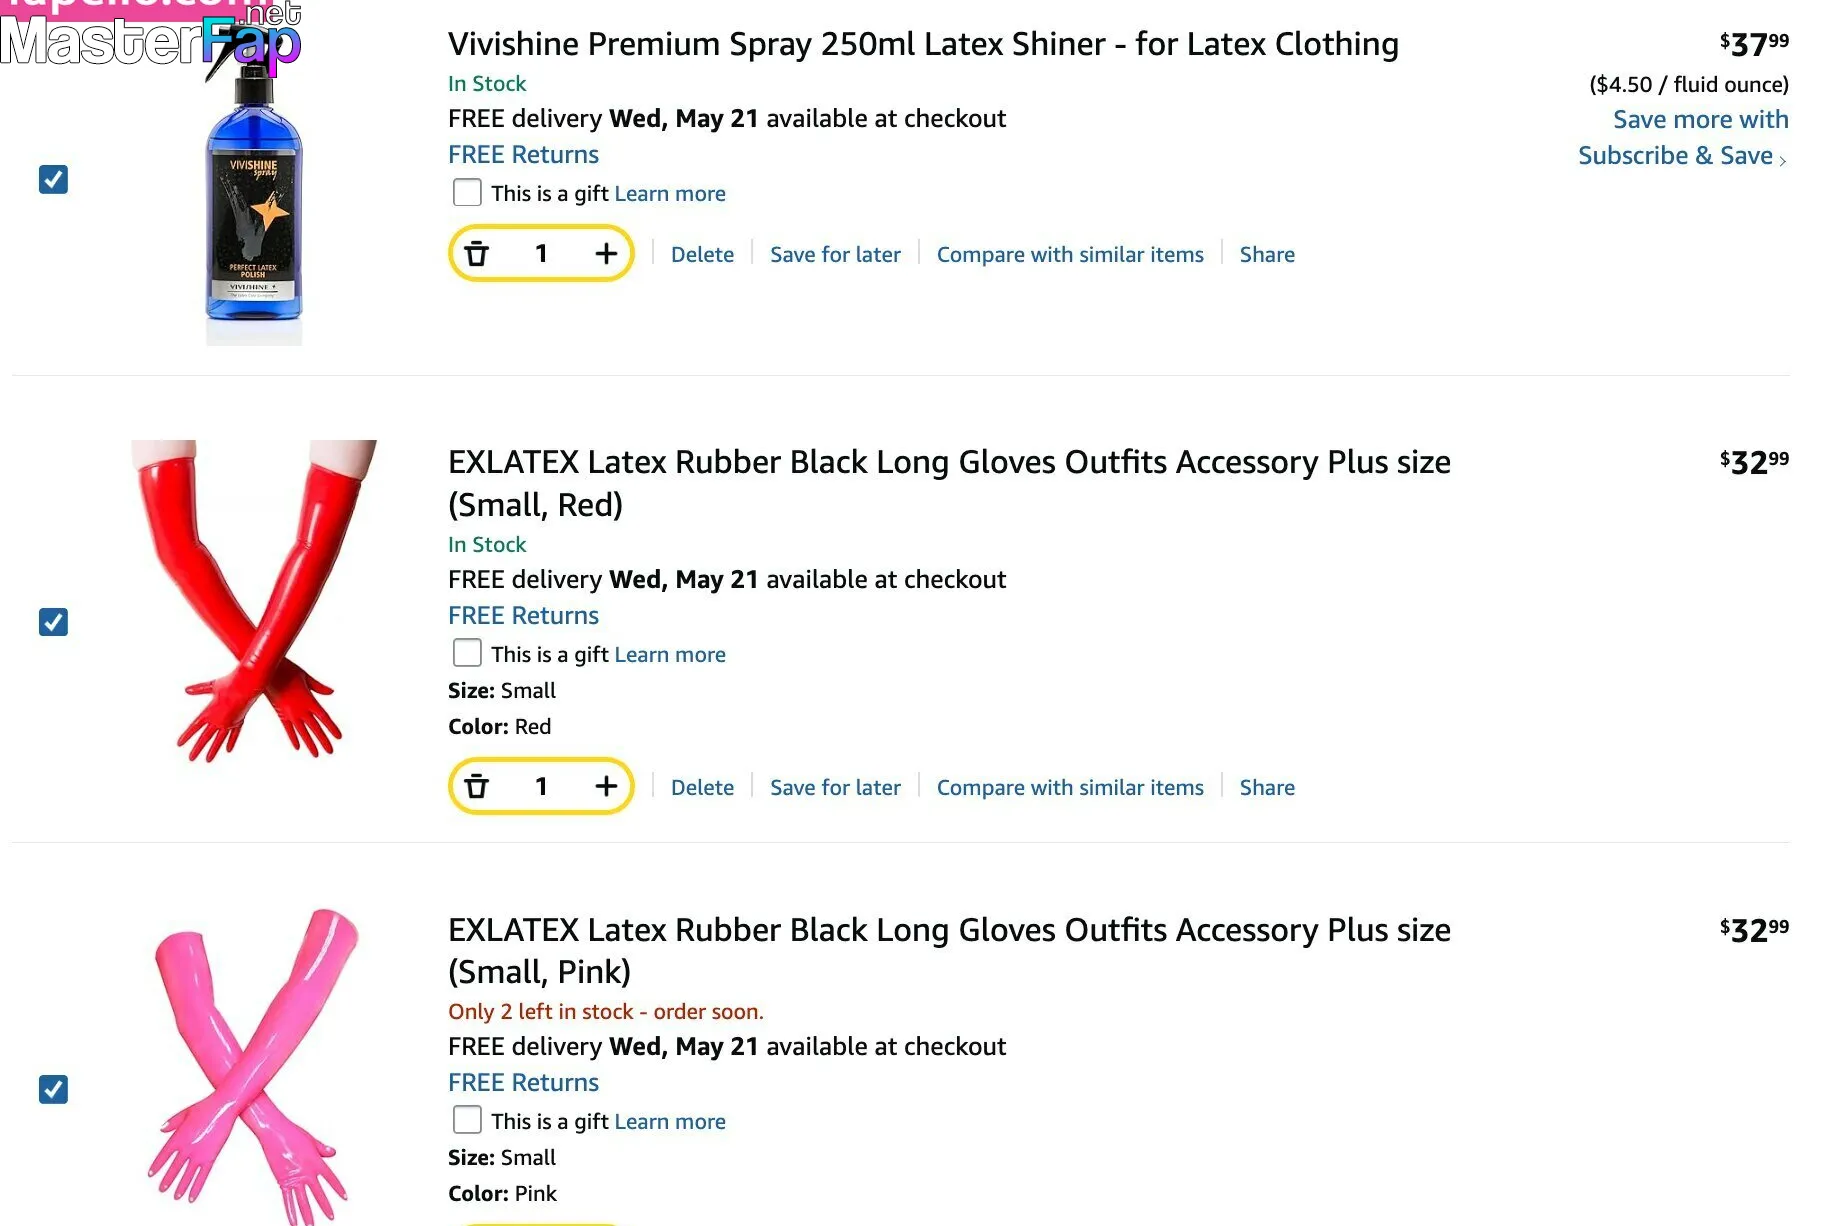The height and width of the screenshot is (1226, 1826).
Task: Deselect Vivishine spray item checkbox
Action: [53, 180]
